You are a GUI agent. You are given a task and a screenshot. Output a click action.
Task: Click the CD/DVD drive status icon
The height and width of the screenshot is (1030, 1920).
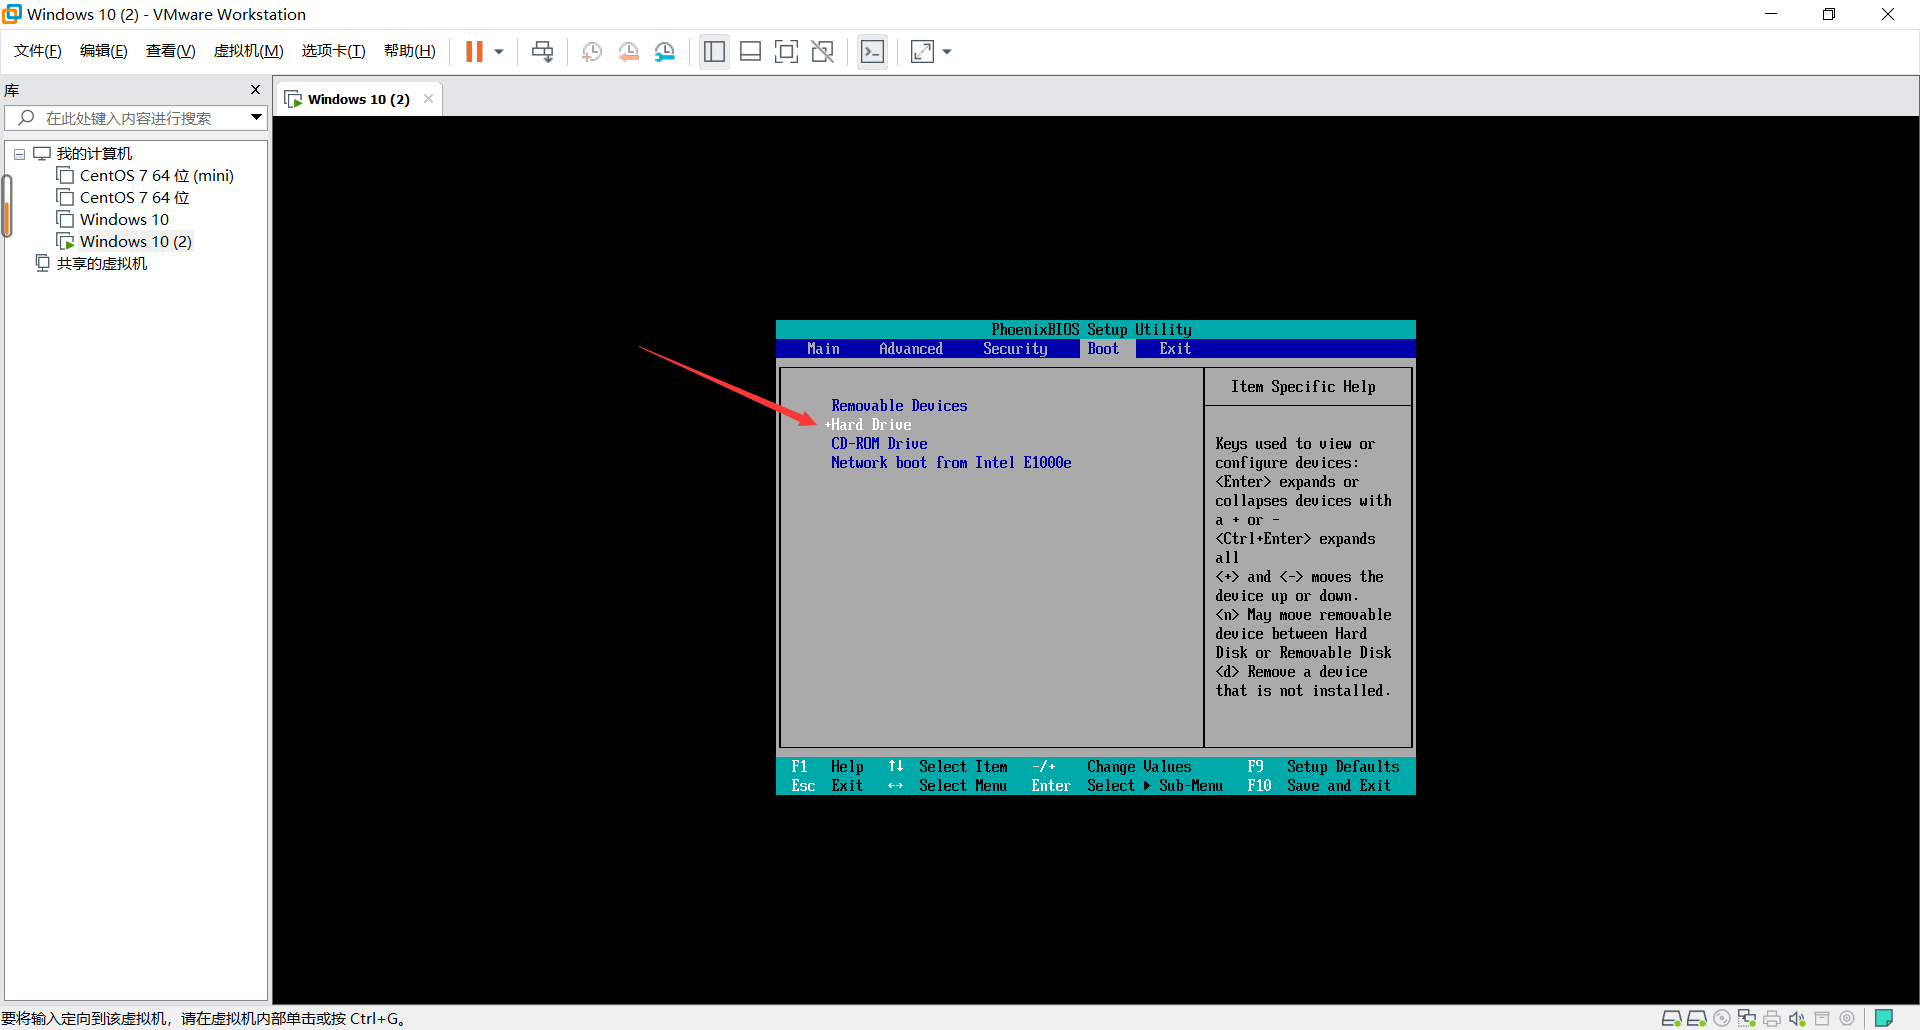click(1721, 1018)
